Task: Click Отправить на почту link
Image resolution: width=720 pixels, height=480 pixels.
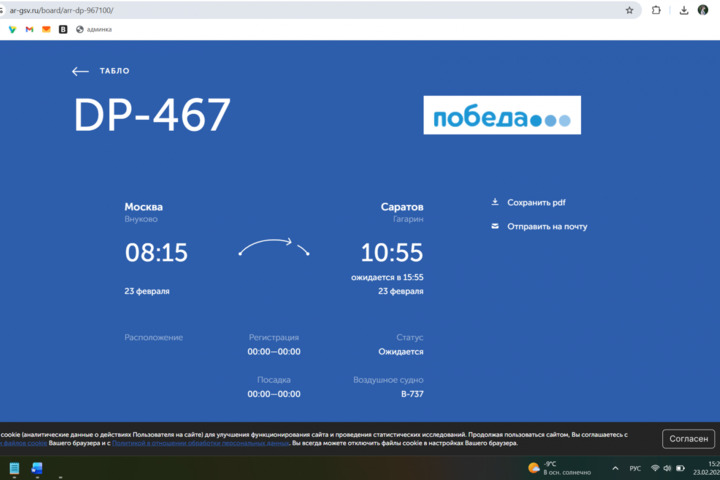Action: tap(547, 226)
